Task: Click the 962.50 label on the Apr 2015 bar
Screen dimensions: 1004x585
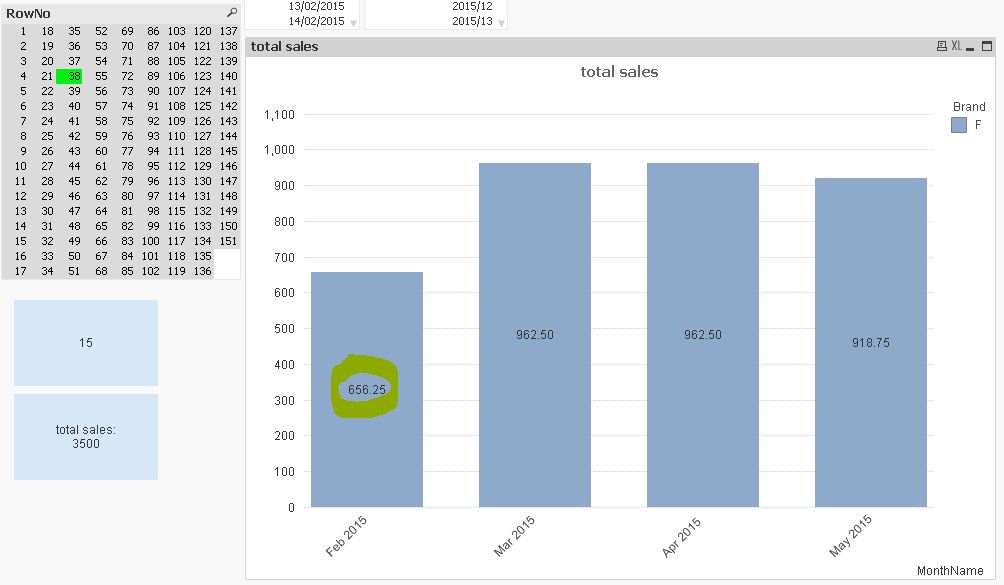Action: [x=701, y=335]
